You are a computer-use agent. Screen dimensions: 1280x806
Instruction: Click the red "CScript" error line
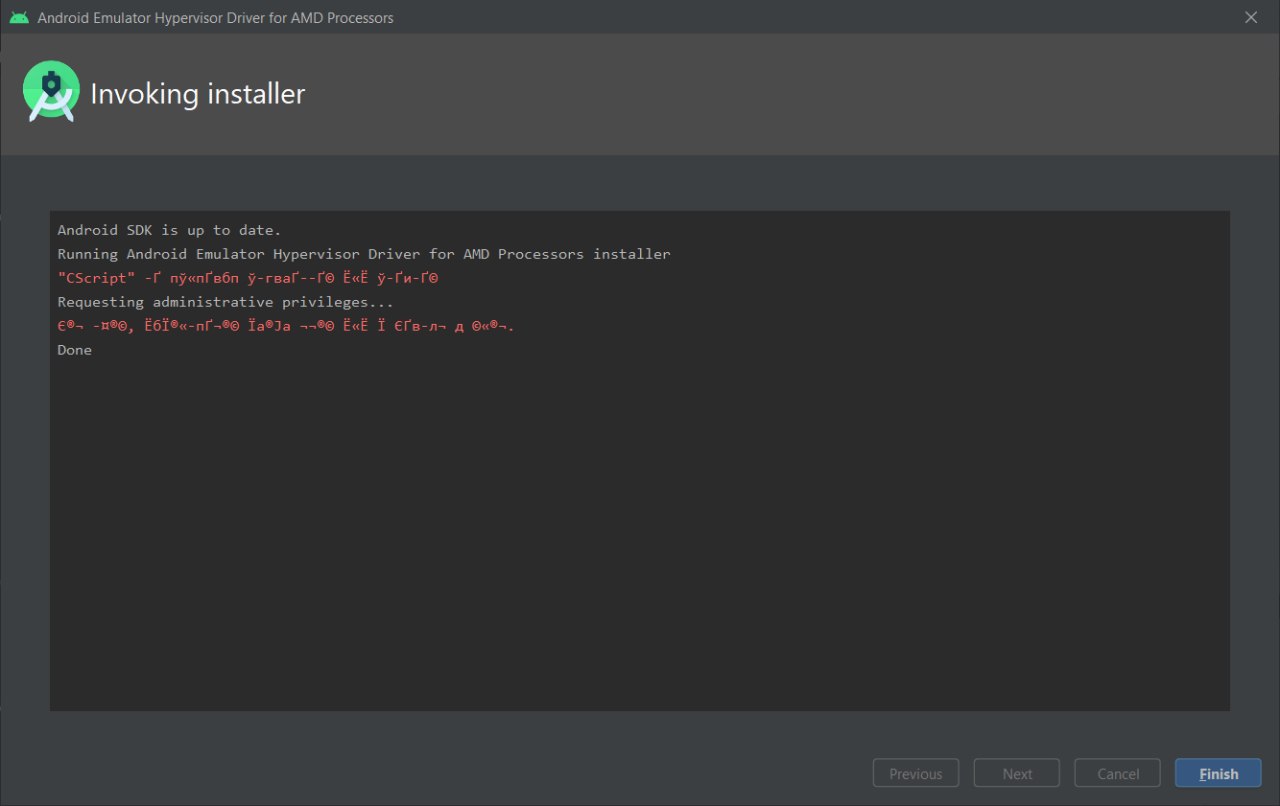click(248, 278)
